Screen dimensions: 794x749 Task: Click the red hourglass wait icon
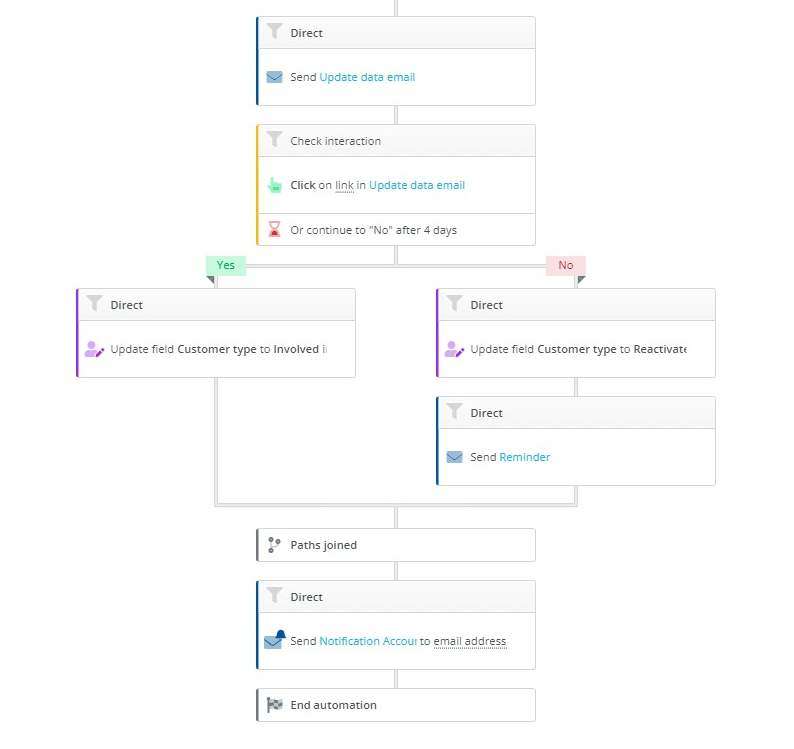click(274, 230)
